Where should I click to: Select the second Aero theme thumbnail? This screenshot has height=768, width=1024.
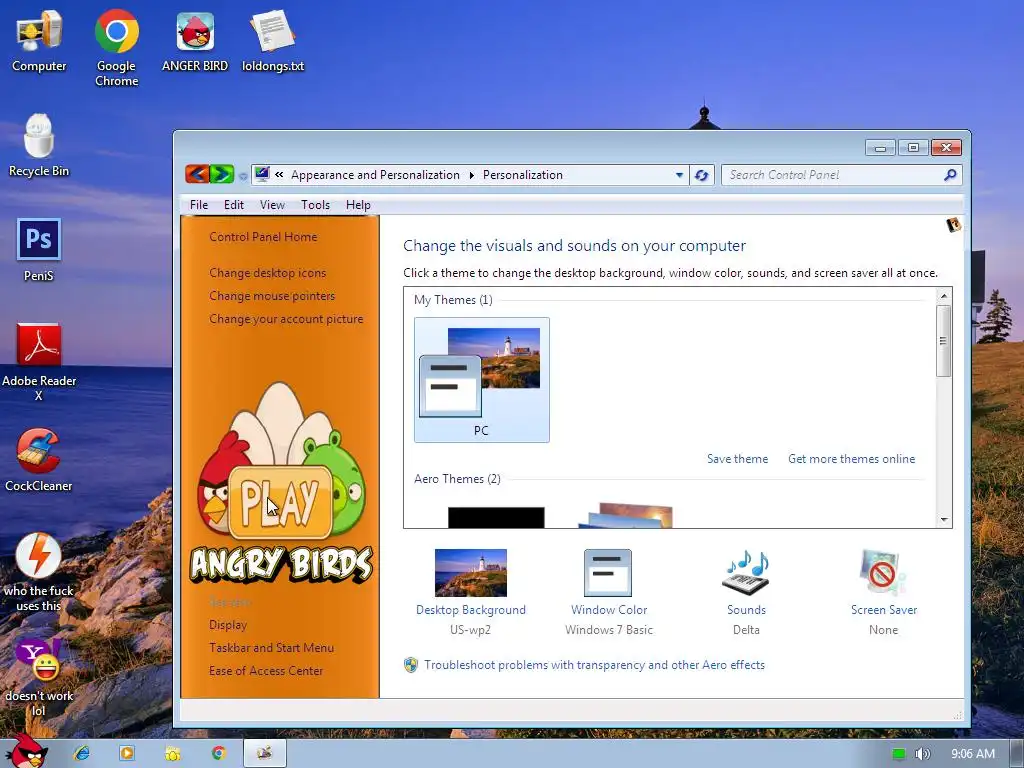[627, 515]
